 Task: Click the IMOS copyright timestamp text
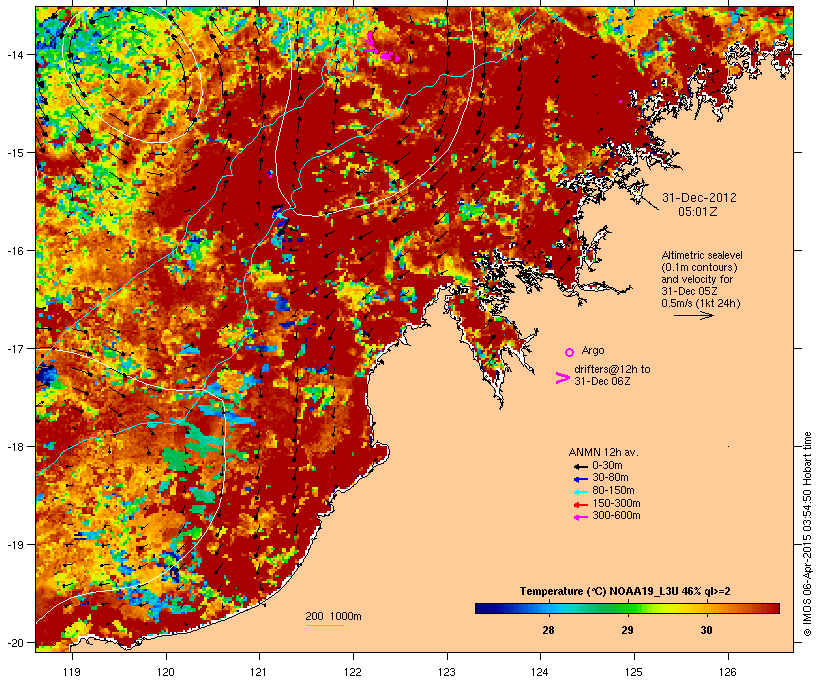(807, 534)
